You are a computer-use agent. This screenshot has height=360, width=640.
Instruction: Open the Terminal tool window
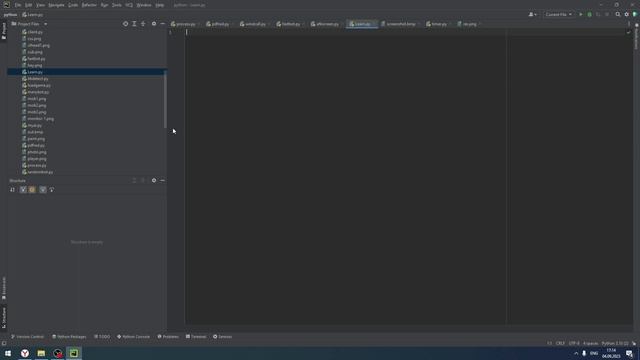click(196, 337)
